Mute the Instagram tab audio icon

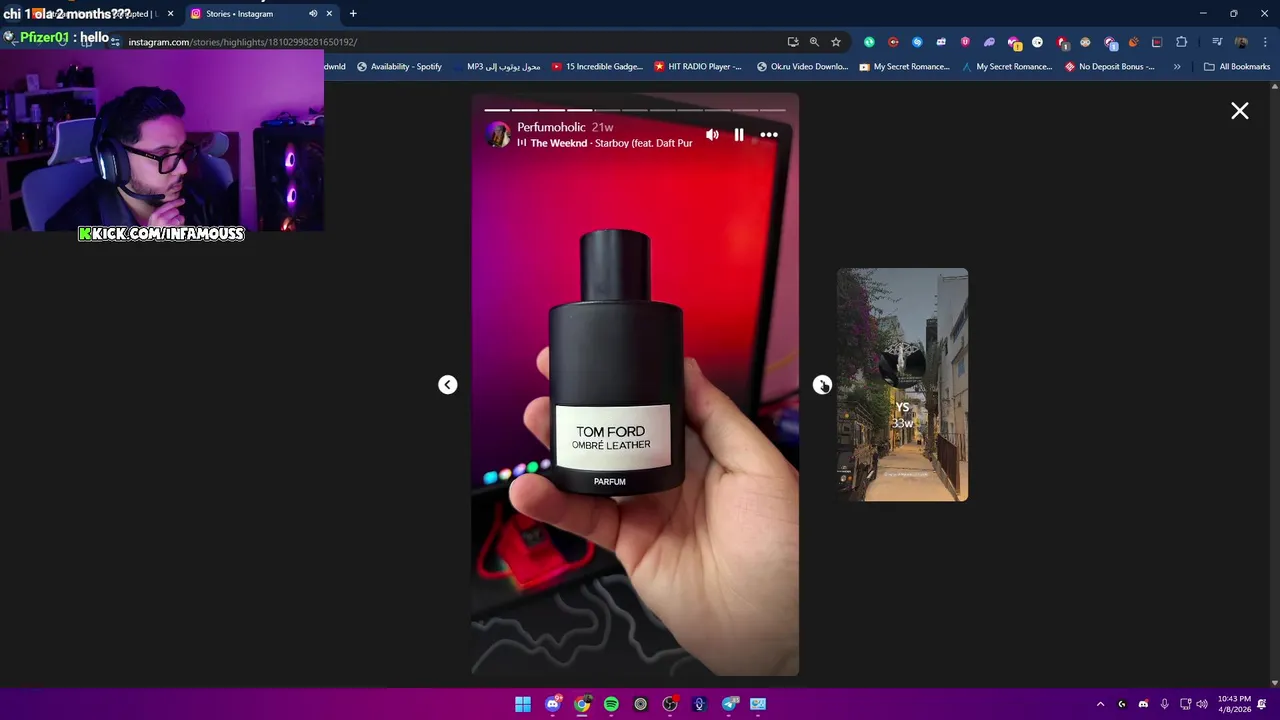[313, 14]
